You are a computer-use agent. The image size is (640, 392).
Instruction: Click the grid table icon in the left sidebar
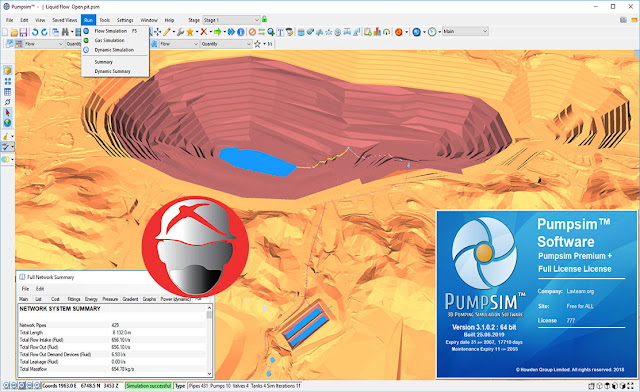coord(7,92)
